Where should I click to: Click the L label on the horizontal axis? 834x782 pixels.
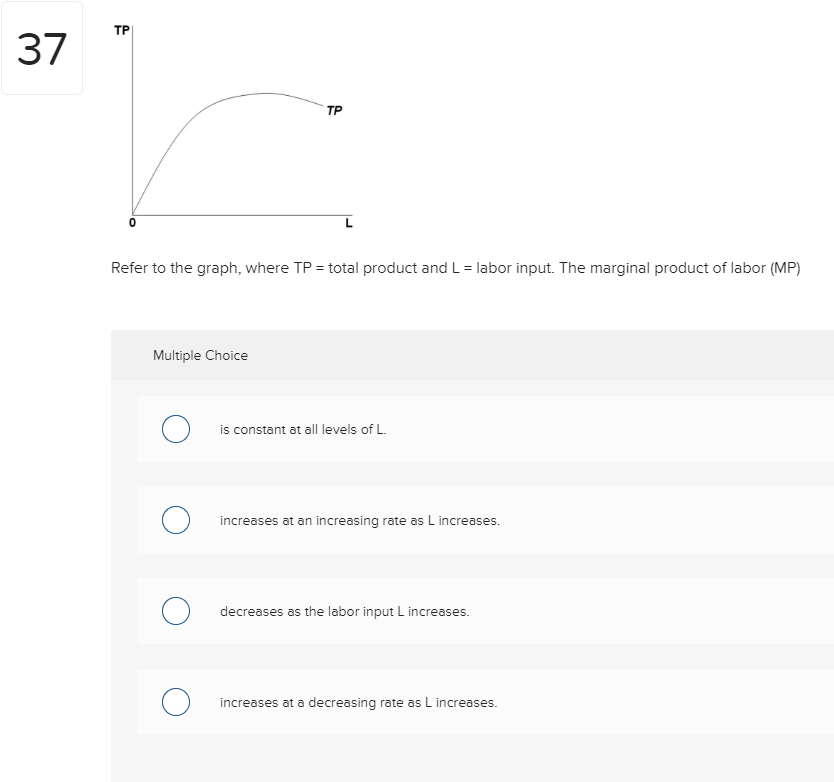(x=348, y=224)
